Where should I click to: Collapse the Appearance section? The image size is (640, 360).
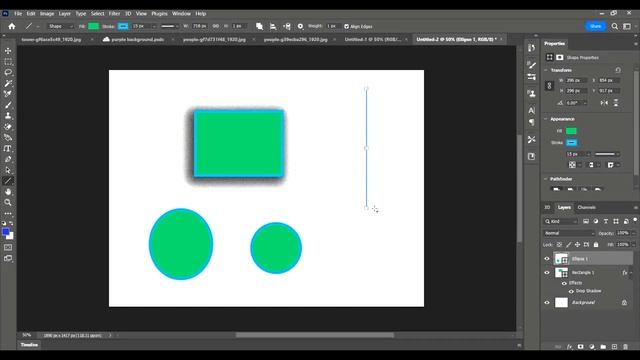(x=546, y=119)
